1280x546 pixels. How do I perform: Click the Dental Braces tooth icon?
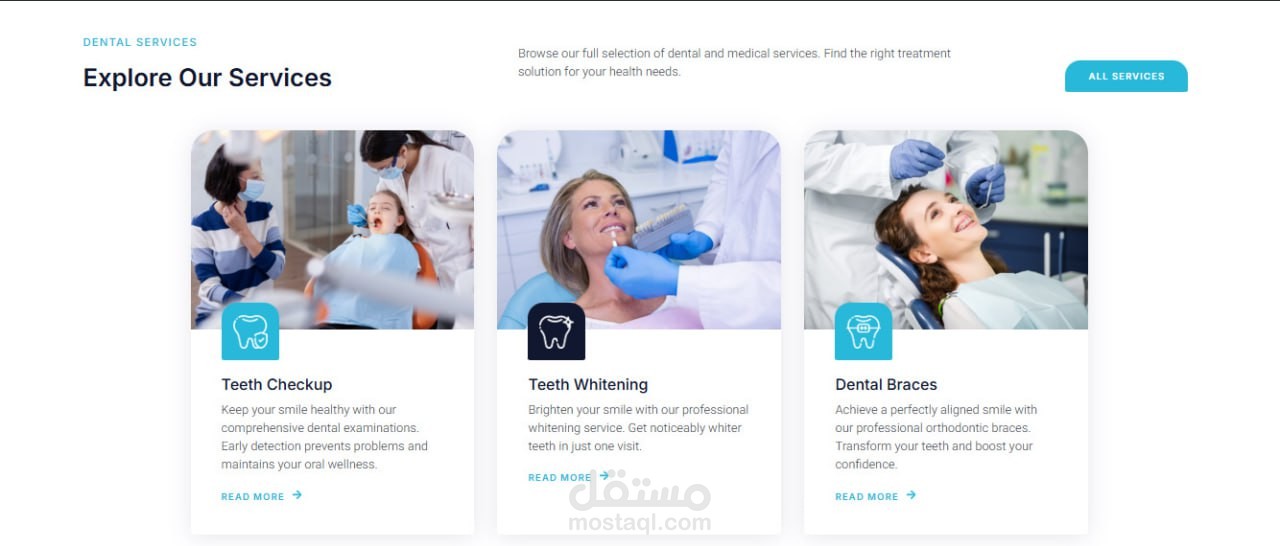[x=863, y=331]
